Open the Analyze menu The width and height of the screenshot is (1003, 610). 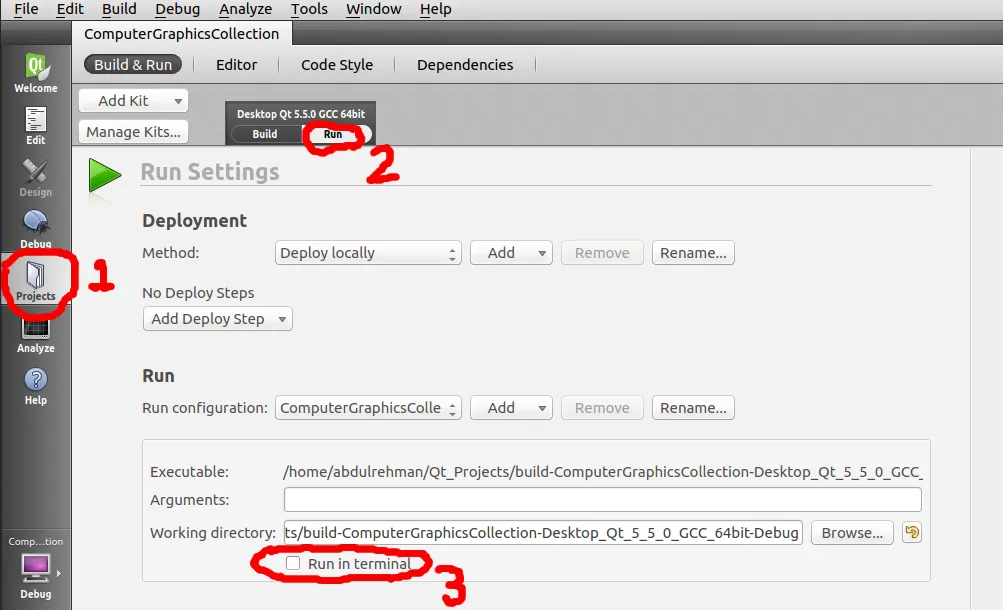(x=246, y=9)
